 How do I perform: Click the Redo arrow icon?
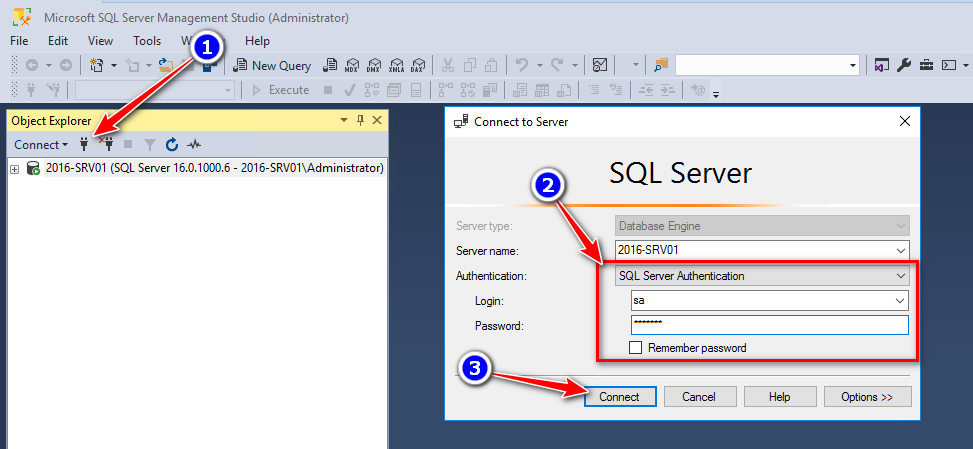click(x=557, y=64)
